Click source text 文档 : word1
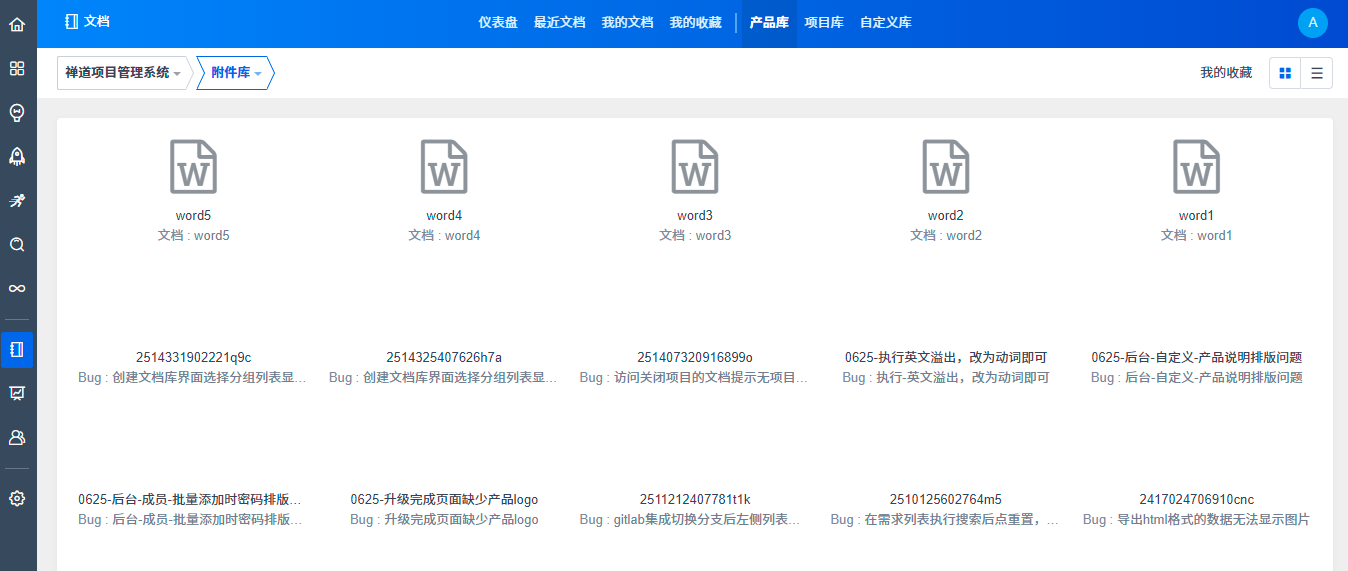 pyautogui.click(x=1196, y=235)
